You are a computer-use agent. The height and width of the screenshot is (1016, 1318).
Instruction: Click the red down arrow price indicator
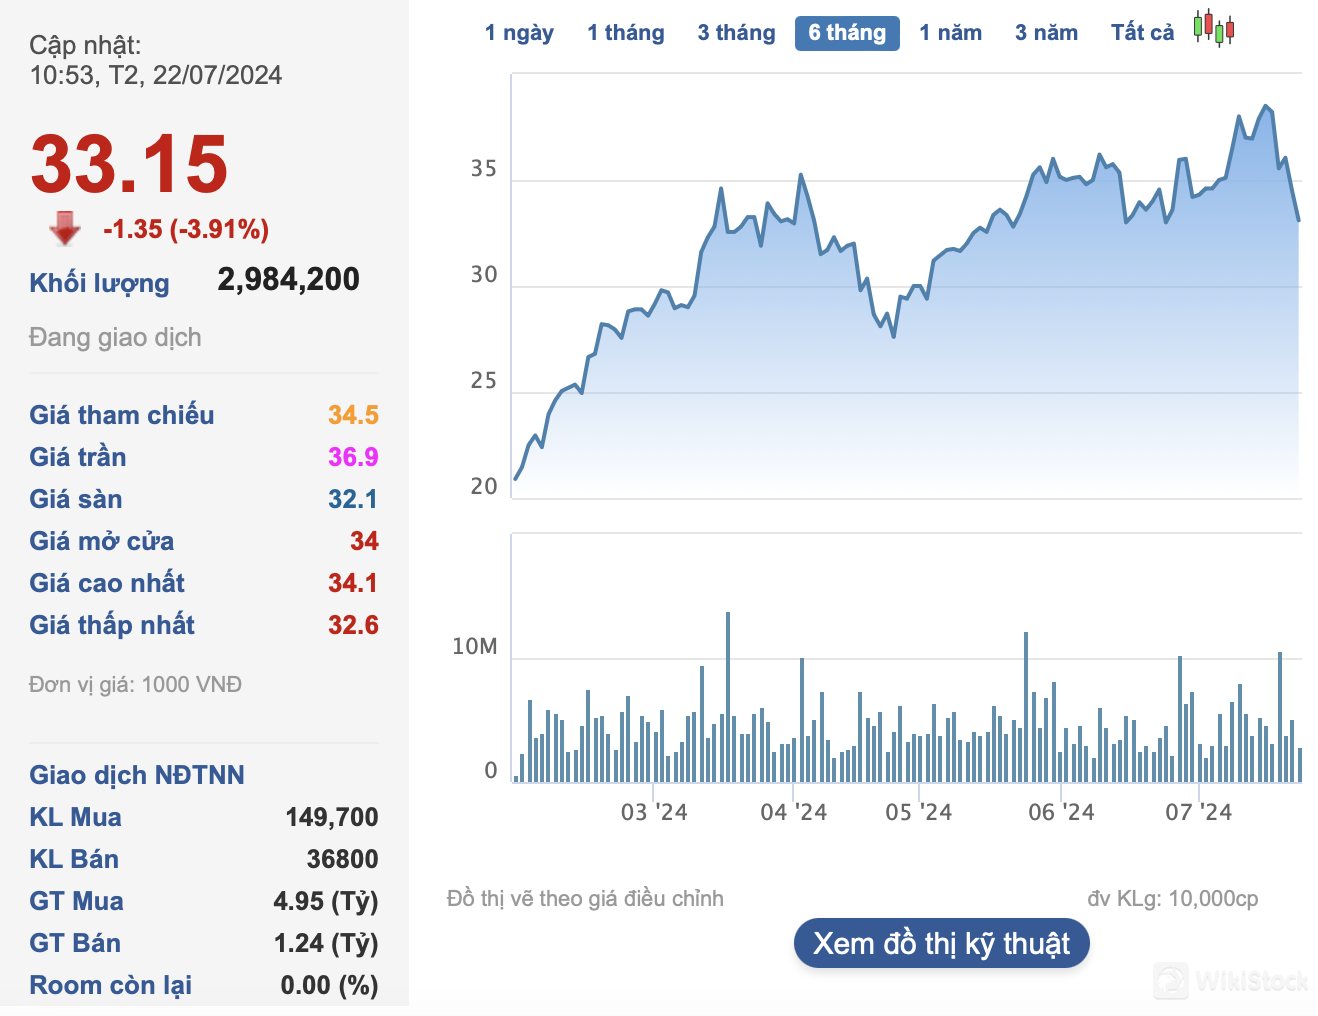(x=65, y=229)
